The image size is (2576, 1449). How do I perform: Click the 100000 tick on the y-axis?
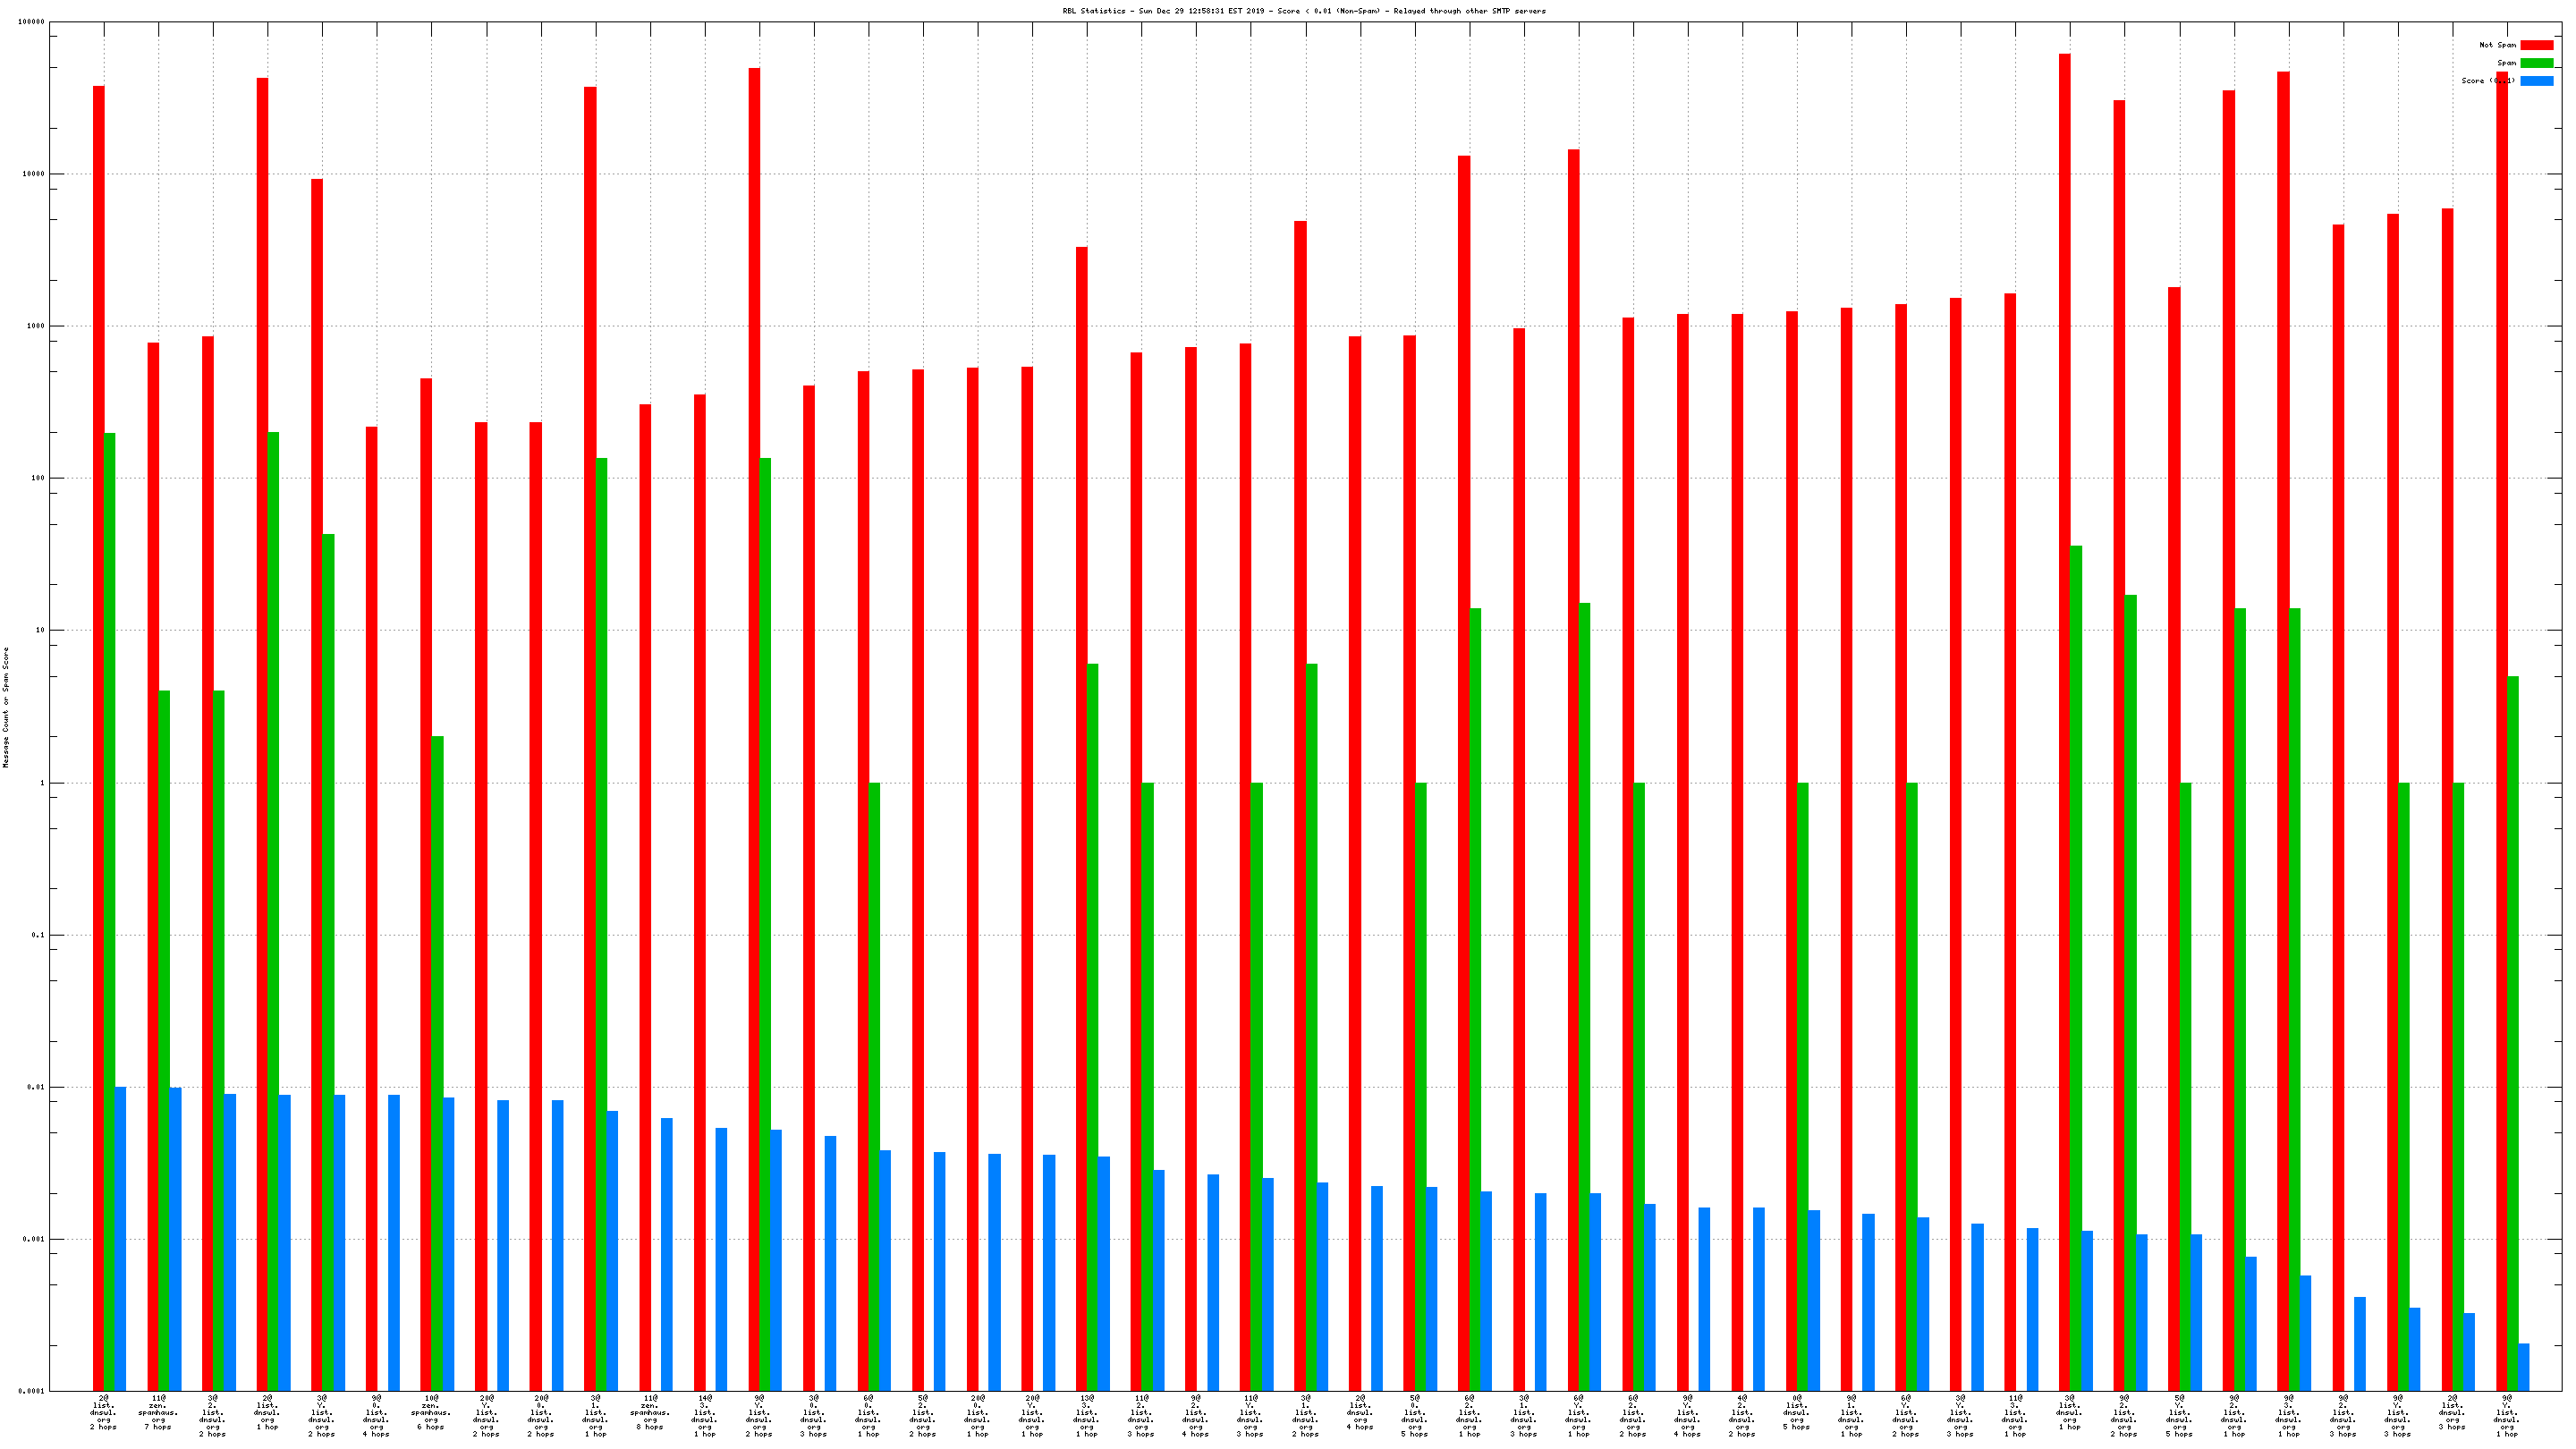click(x=30, y=22)
